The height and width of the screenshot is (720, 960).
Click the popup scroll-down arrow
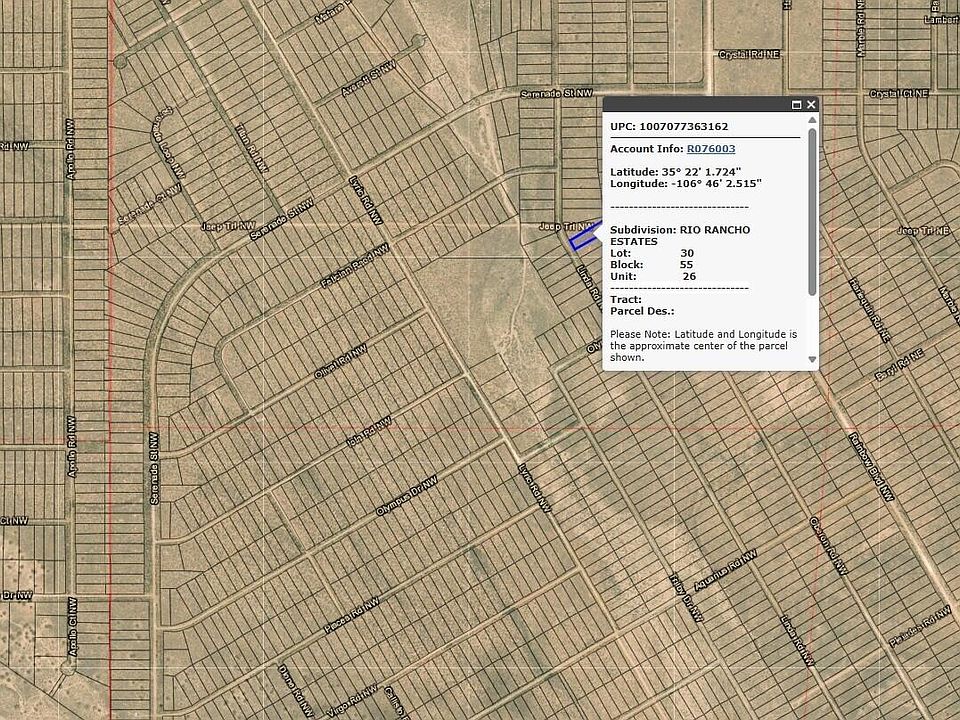(812, 359)
